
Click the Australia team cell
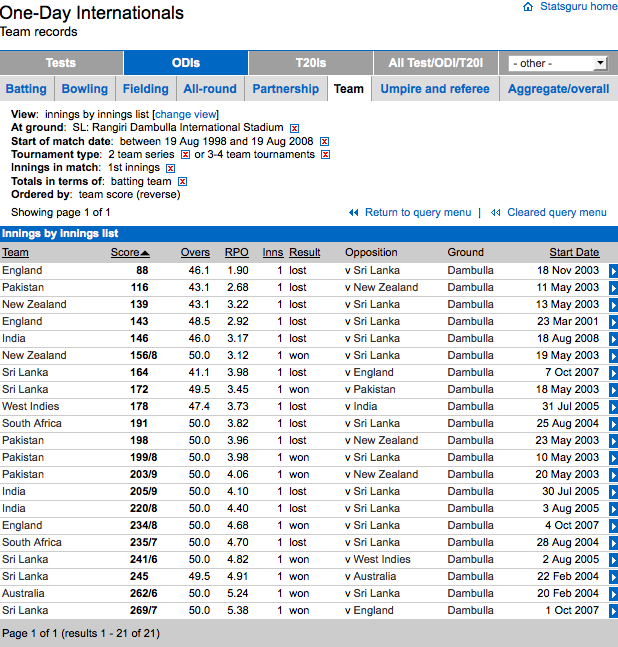pyautogui.click(x=23, y=593)
